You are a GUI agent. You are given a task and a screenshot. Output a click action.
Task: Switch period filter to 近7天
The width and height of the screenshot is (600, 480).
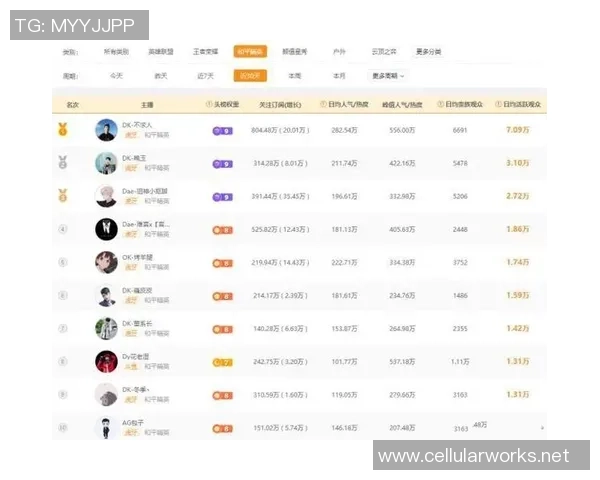click(206, 75)
